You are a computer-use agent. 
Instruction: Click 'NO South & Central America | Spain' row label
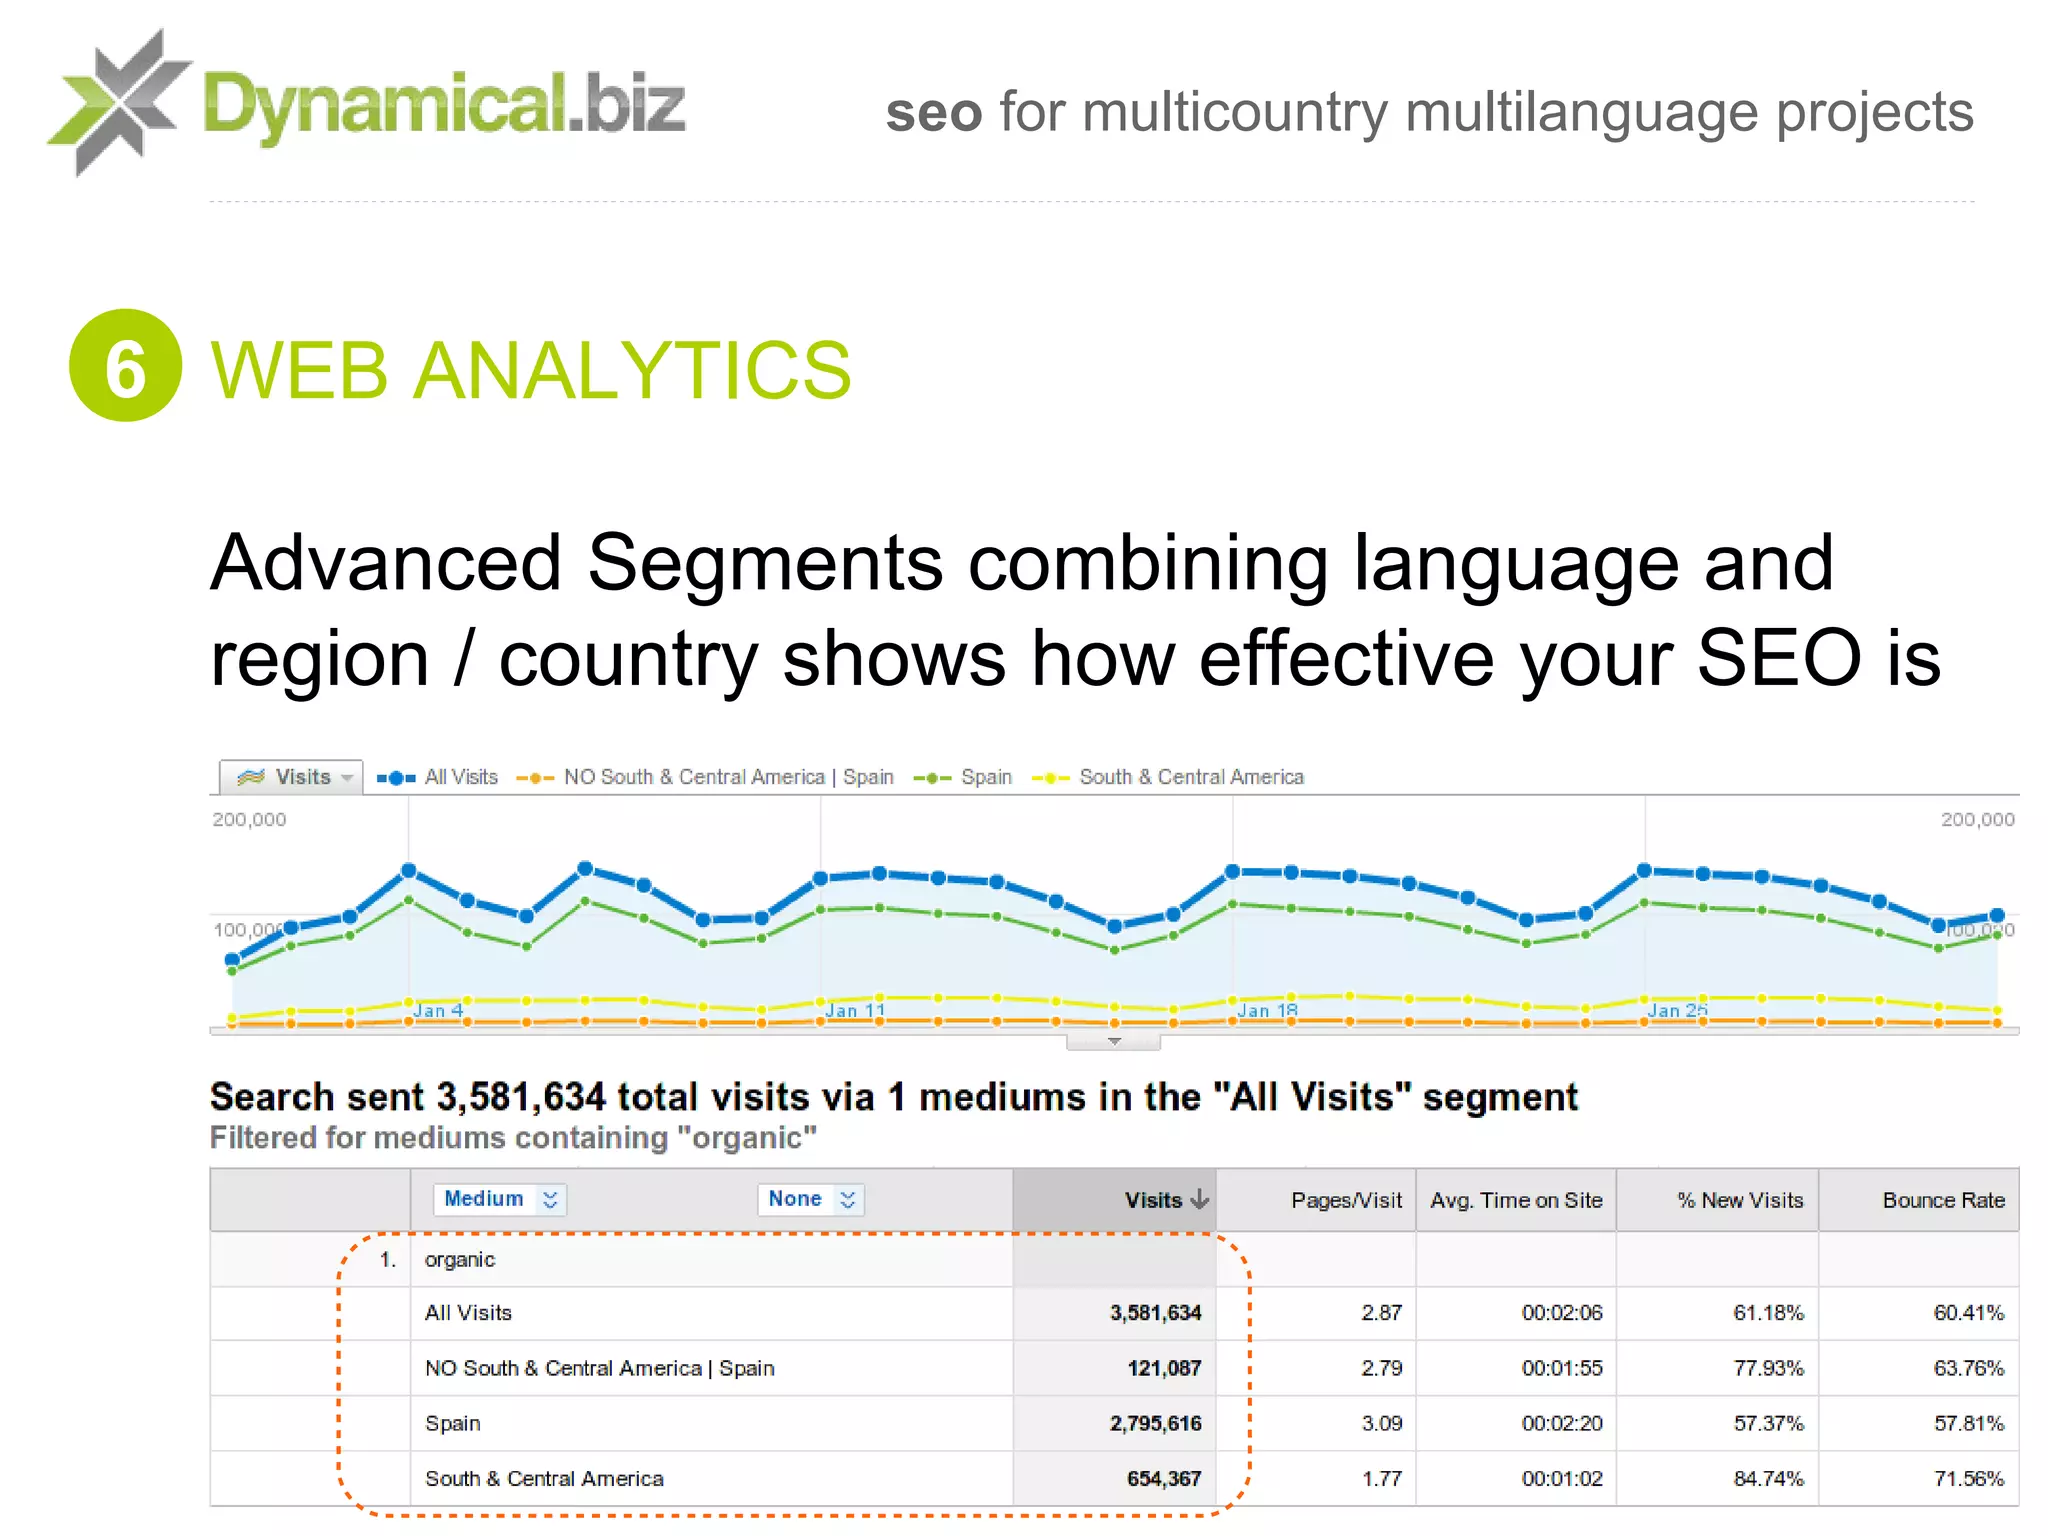click(x=600, y=1368)
